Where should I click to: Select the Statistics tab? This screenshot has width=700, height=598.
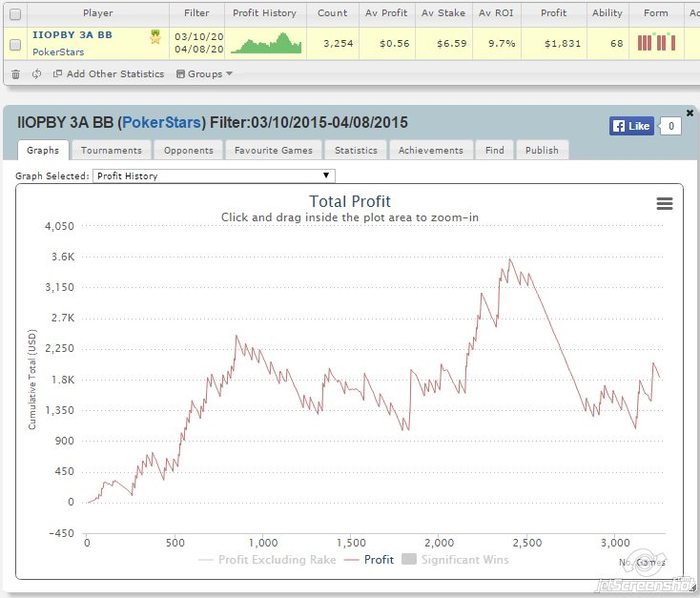tap(356, 150)
